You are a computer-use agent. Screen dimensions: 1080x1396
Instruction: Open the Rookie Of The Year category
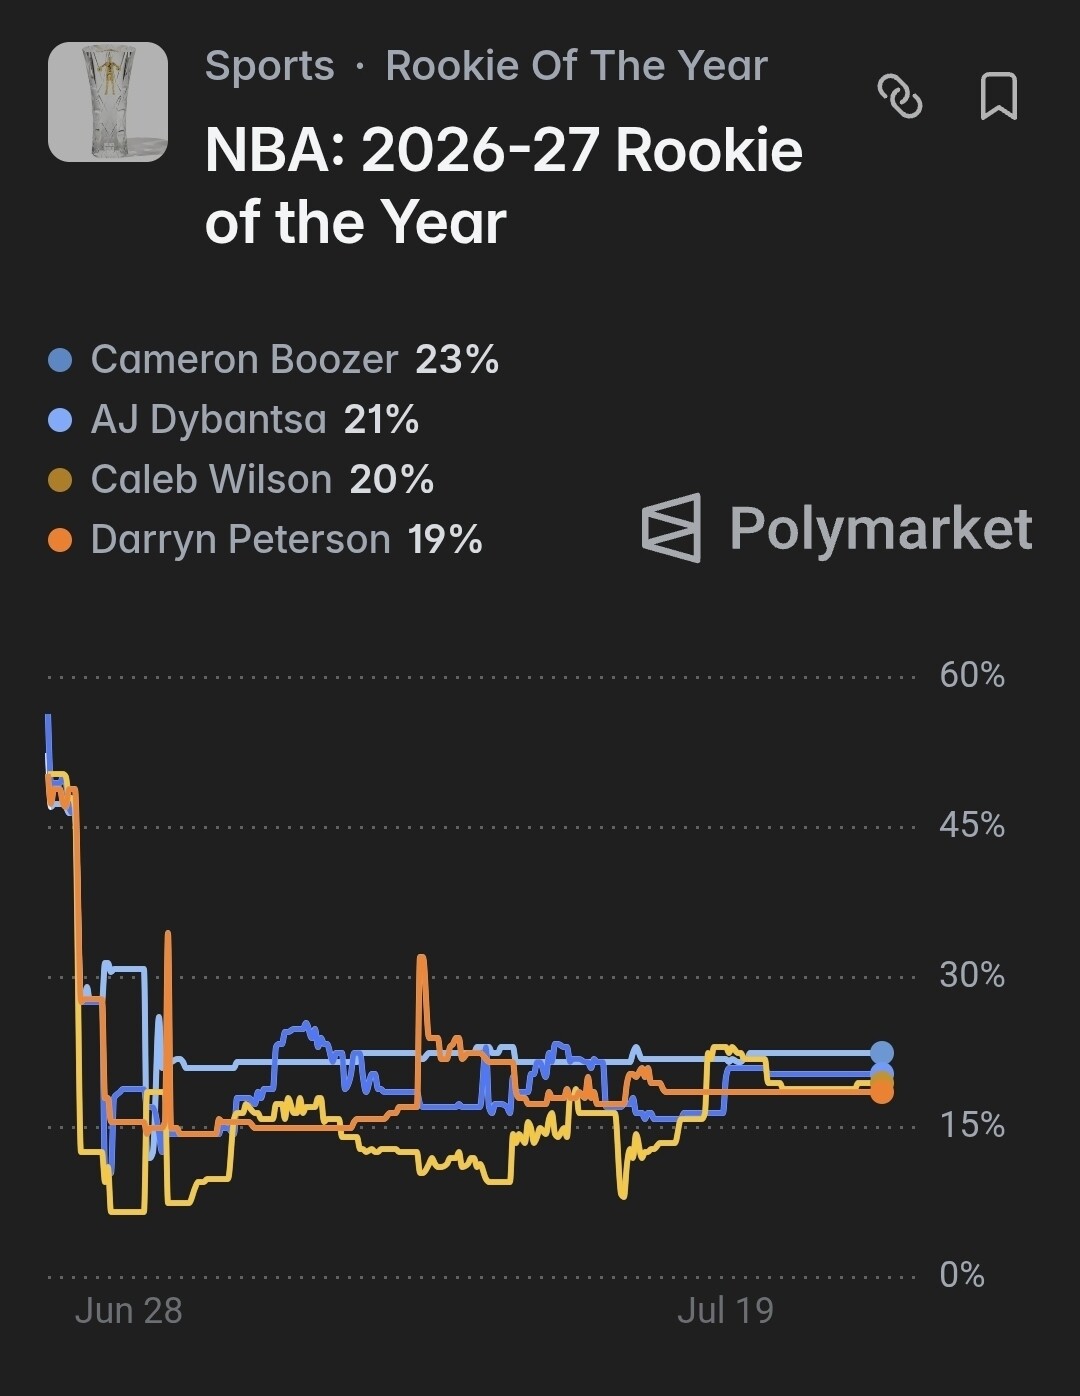pyautogui.click(x=577, y=66)
